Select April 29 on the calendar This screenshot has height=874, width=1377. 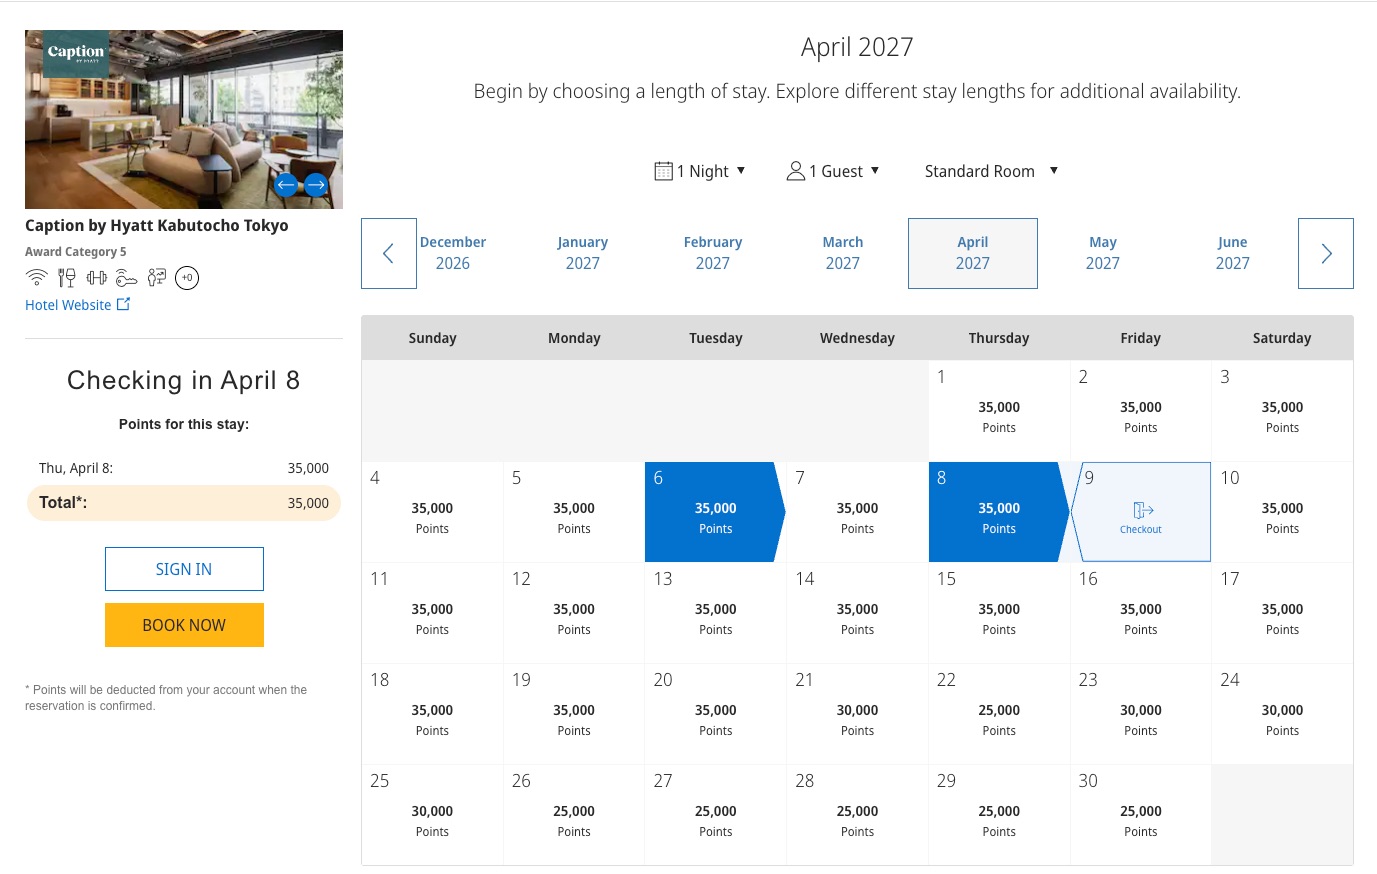tap(999, 815)
